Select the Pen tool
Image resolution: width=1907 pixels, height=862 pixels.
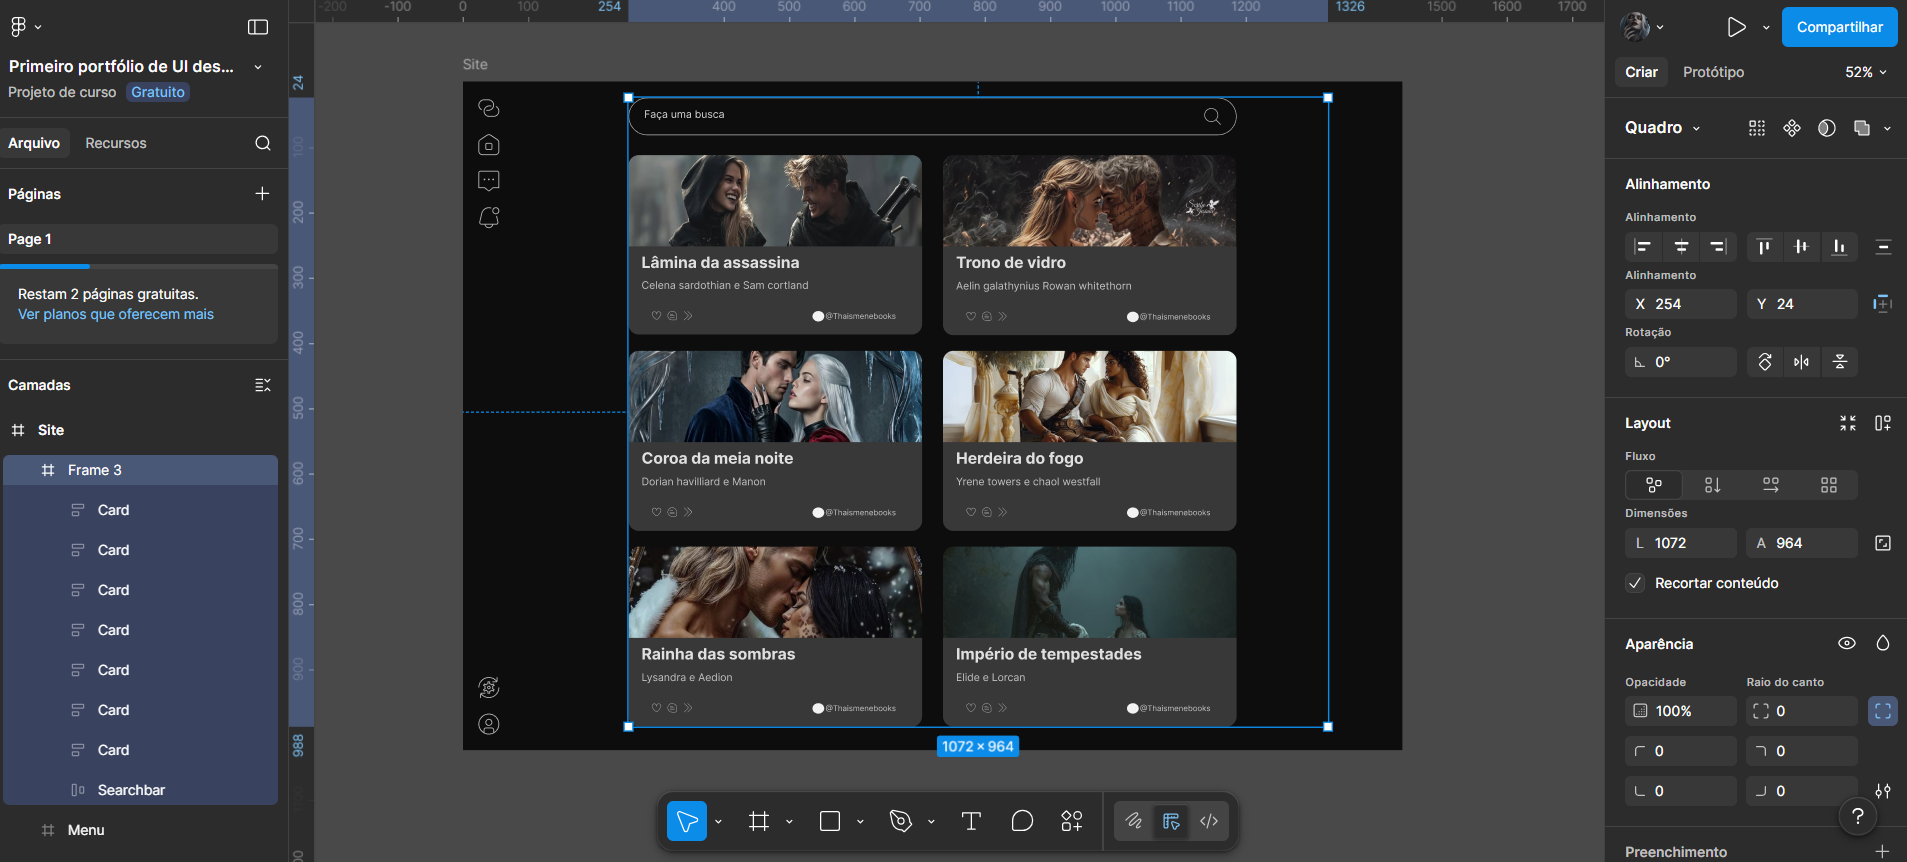[x=900, y=821]
